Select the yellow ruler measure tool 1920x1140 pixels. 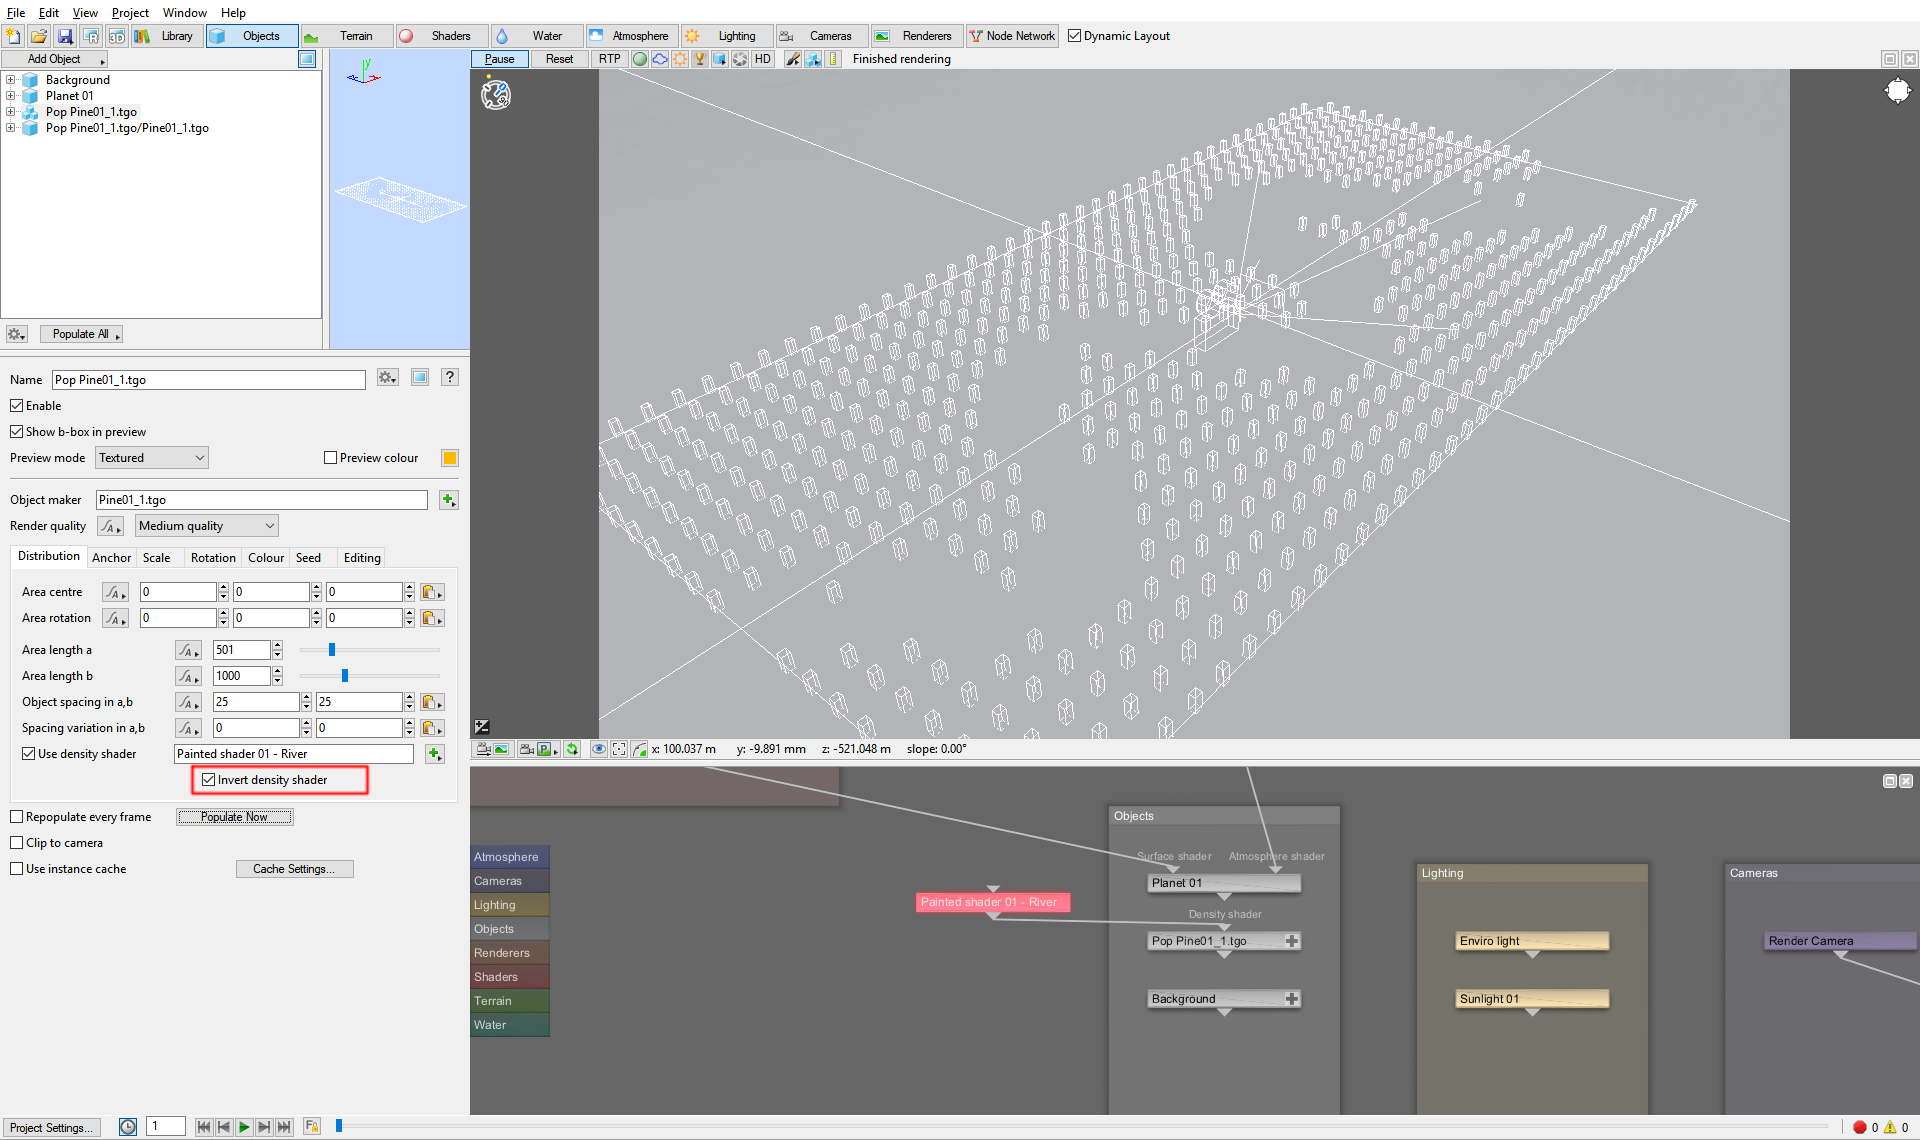pos(834,59)
